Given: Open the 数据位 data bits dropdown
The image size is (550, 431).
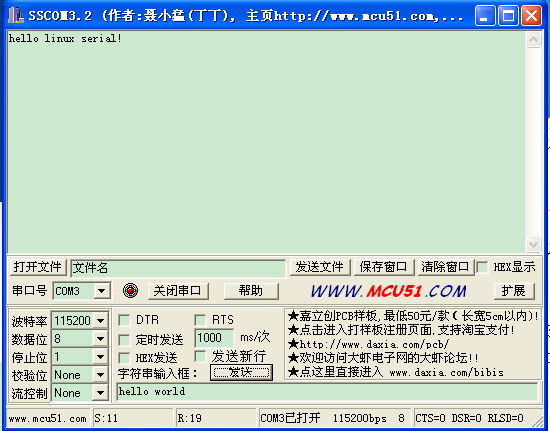Looking at the screenshot, I should pyautogui.click(x=100, y=339).
